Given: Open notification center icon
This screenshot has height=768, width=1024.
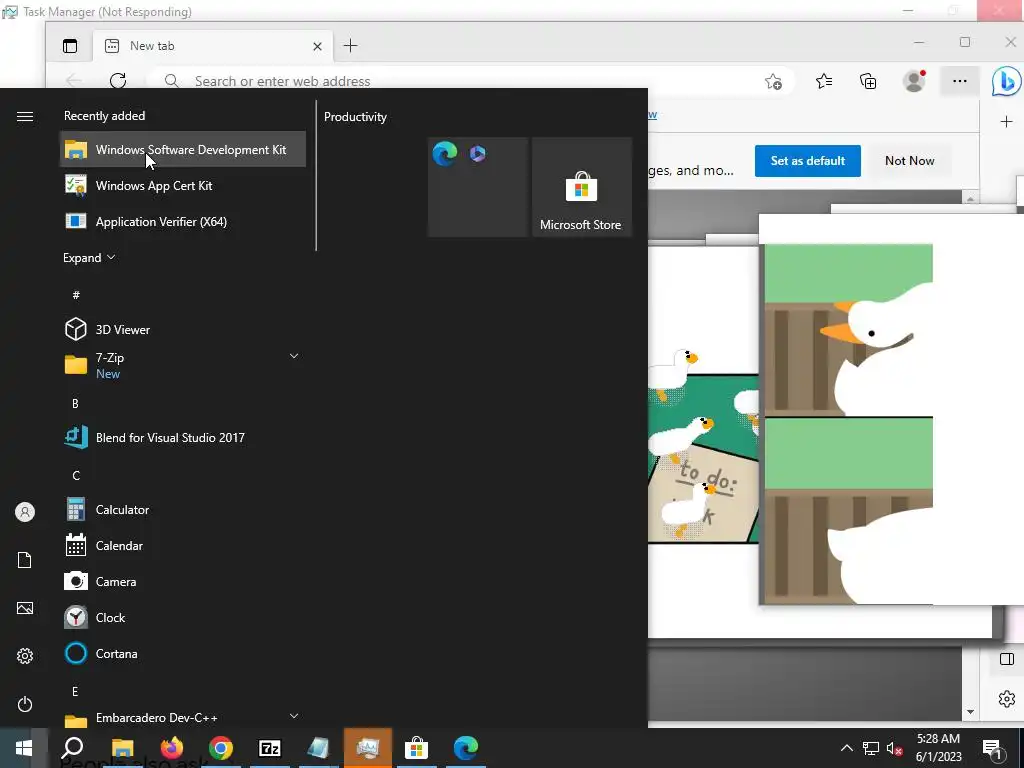Looking at the screenshot, I should pyautogui.click(x=993, y=748).
